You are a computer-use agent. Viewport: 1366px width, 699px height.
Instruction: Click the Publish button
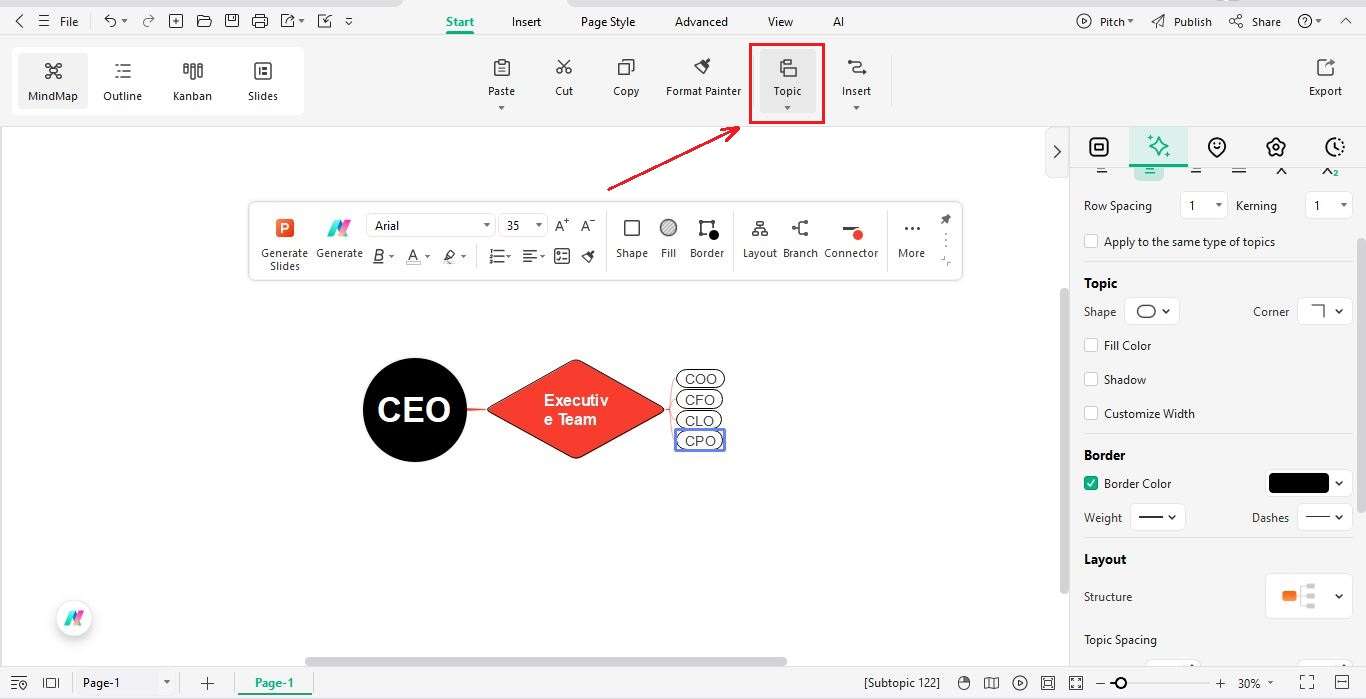click(x=1190, y=21)
